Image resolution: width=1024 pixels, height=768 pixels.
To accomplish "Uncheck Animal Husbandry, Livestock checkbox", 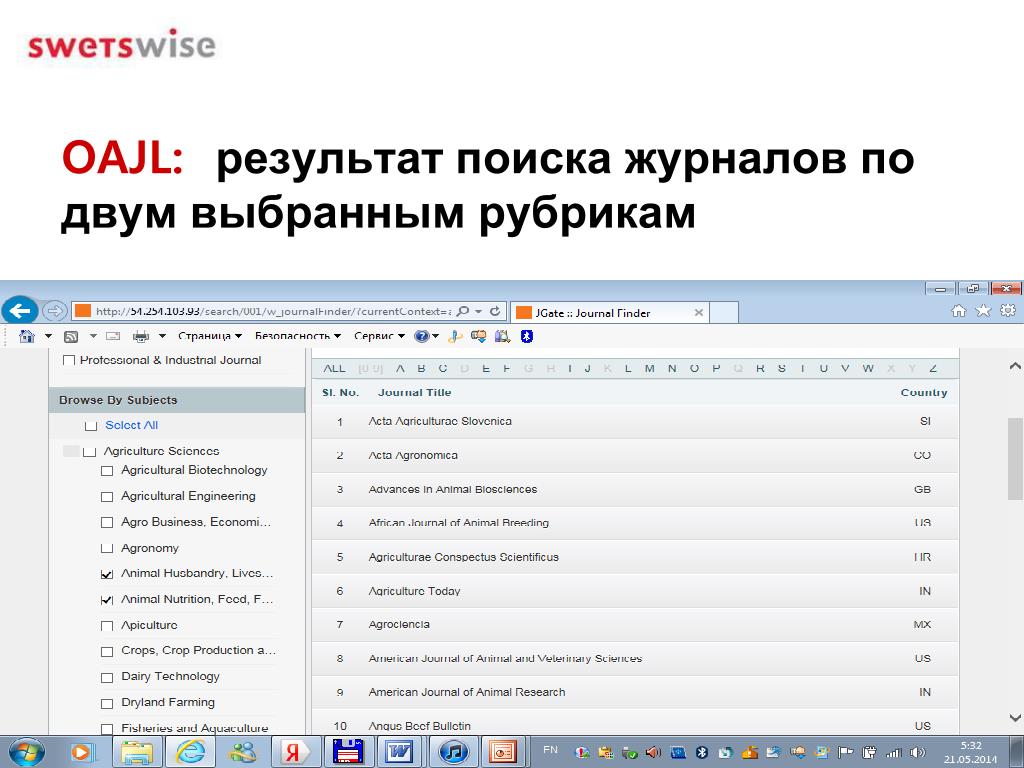I will 107,574.
